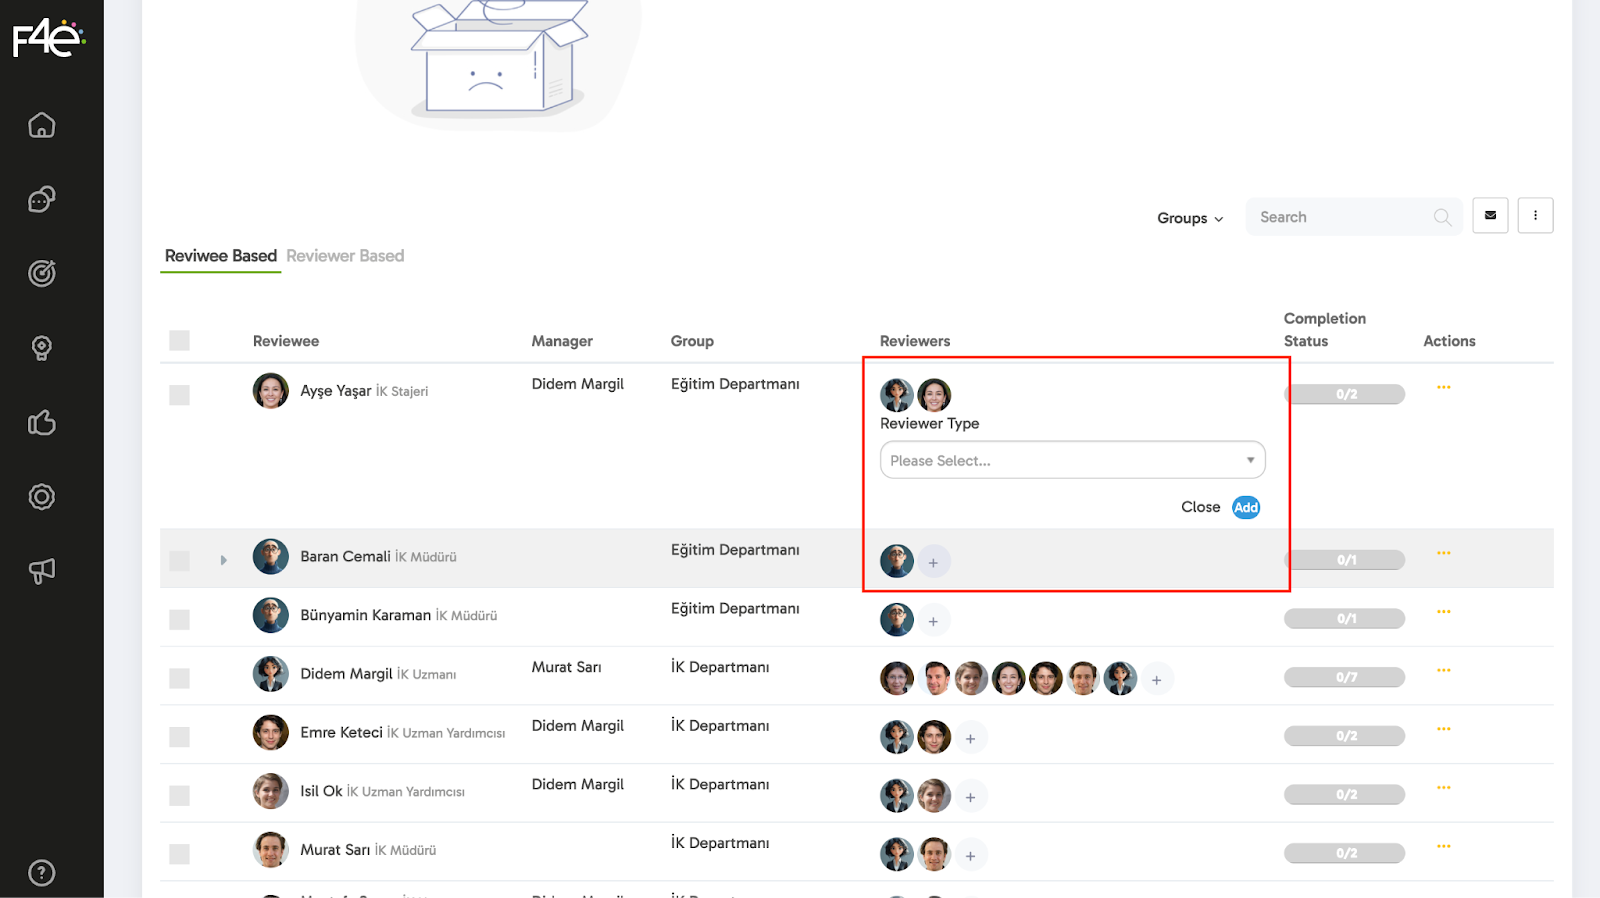Viewport: 1600px width, 898px height.
Task: Open the help question mark icon
Action: coord(42,873)
